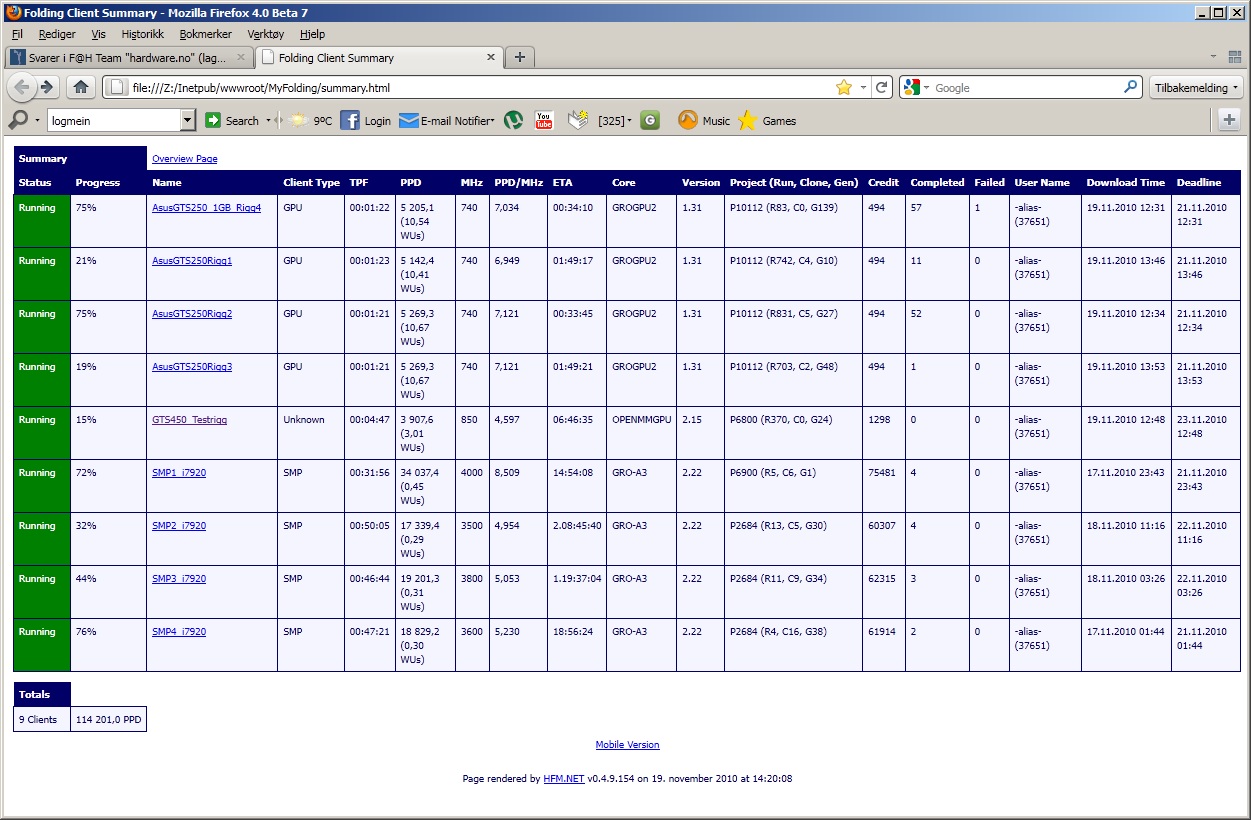Expand the E-mail Notifier dropdown arrow
Viewport: 1251px width, 820px height.
click(492, 121)
